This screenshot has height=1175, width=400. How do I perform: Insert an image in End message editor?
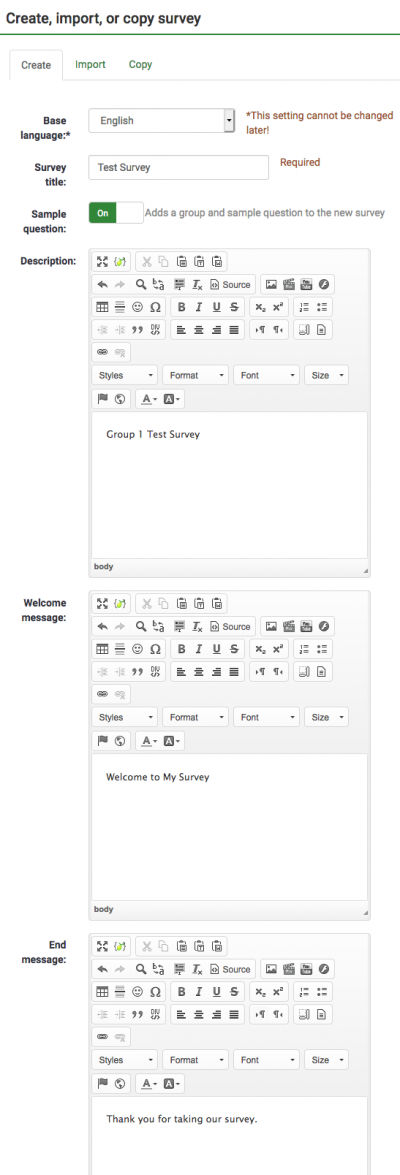(271, 969)
